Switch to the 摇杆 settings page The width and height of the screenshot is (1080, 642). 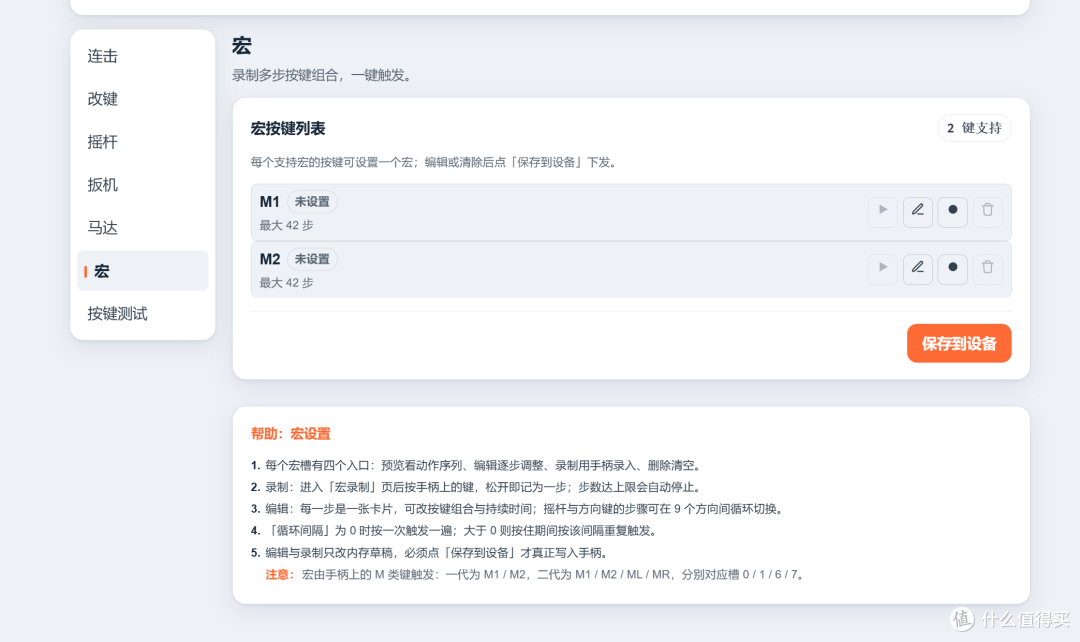[x=143, y=142]
